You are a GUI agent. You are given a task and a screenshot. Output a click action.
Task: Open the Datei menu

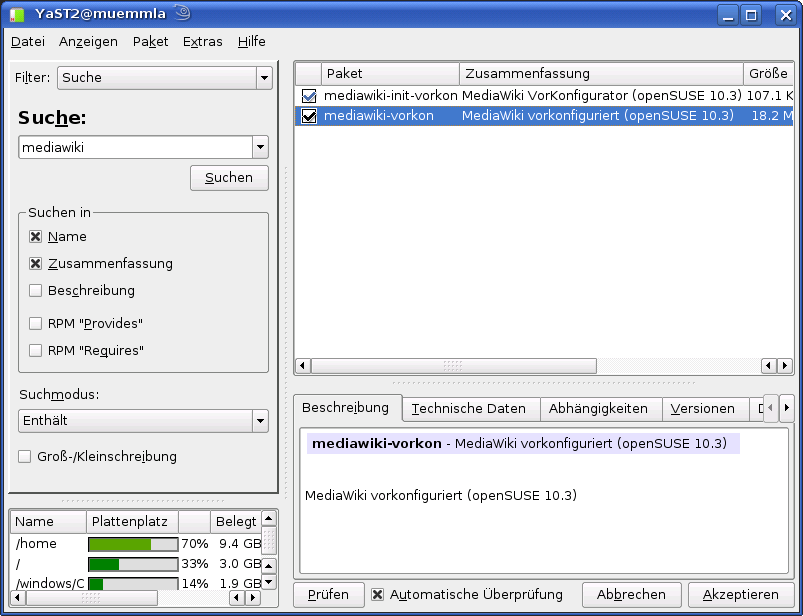[x=28, y=41]
